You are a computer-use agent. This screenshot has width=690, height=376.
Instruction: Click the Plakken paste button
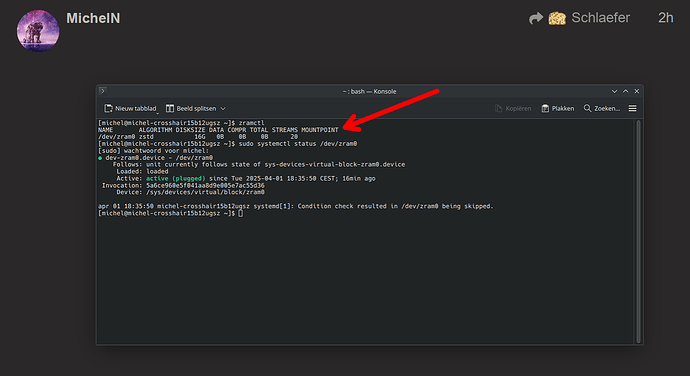(558, 108)
